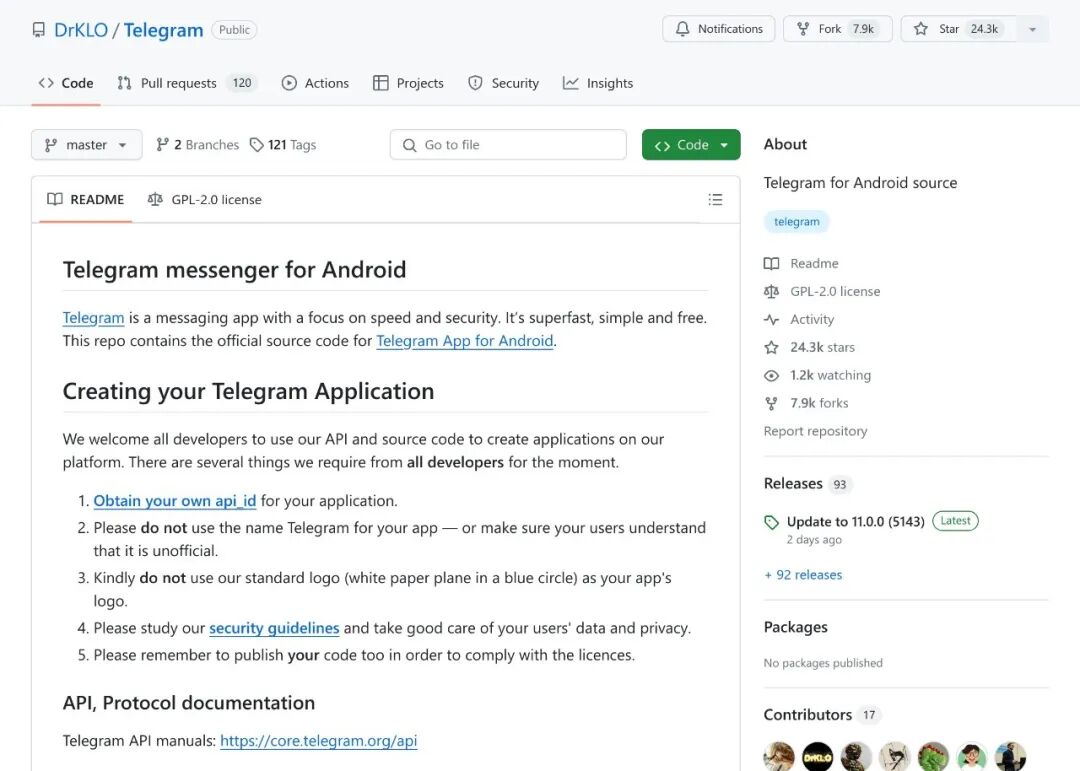This screenshot has height=771, width=1080.
Task: Open the Telegram repository name link
Action: coord(163,30)
